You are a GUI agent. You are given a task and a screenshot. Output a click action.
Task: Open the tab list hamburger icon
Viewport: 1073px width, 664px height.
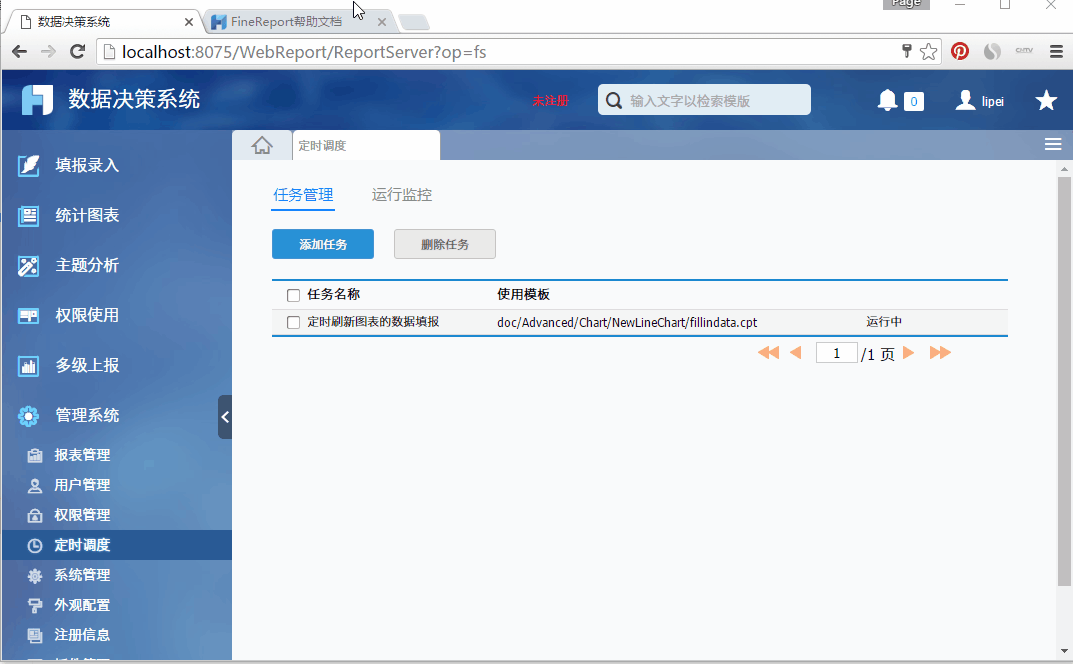pyautogui.click(x=1052, y=144)
